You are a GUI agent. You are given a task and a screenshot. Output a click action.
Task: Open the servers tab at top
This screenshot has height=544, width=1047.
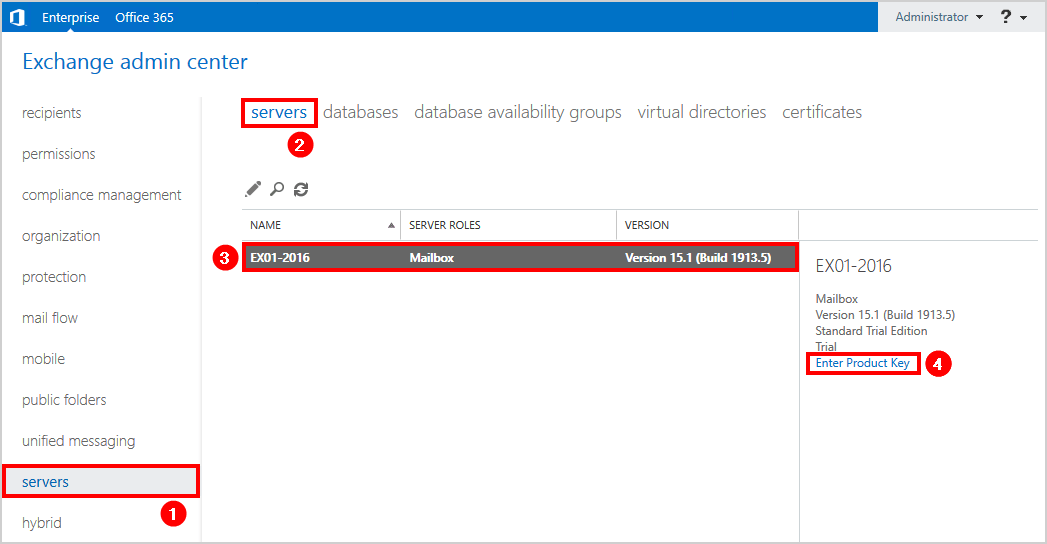(x=279, y=112)
